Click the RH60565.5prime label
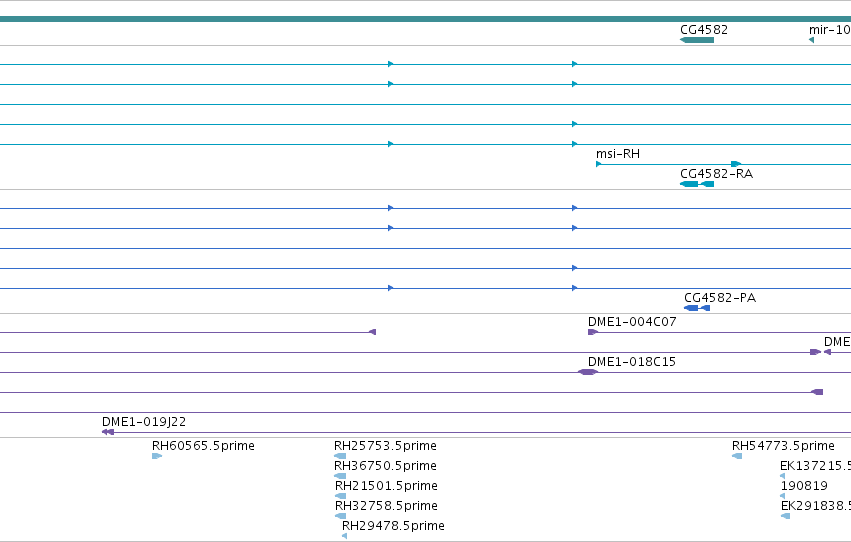 tap(203, 446)
